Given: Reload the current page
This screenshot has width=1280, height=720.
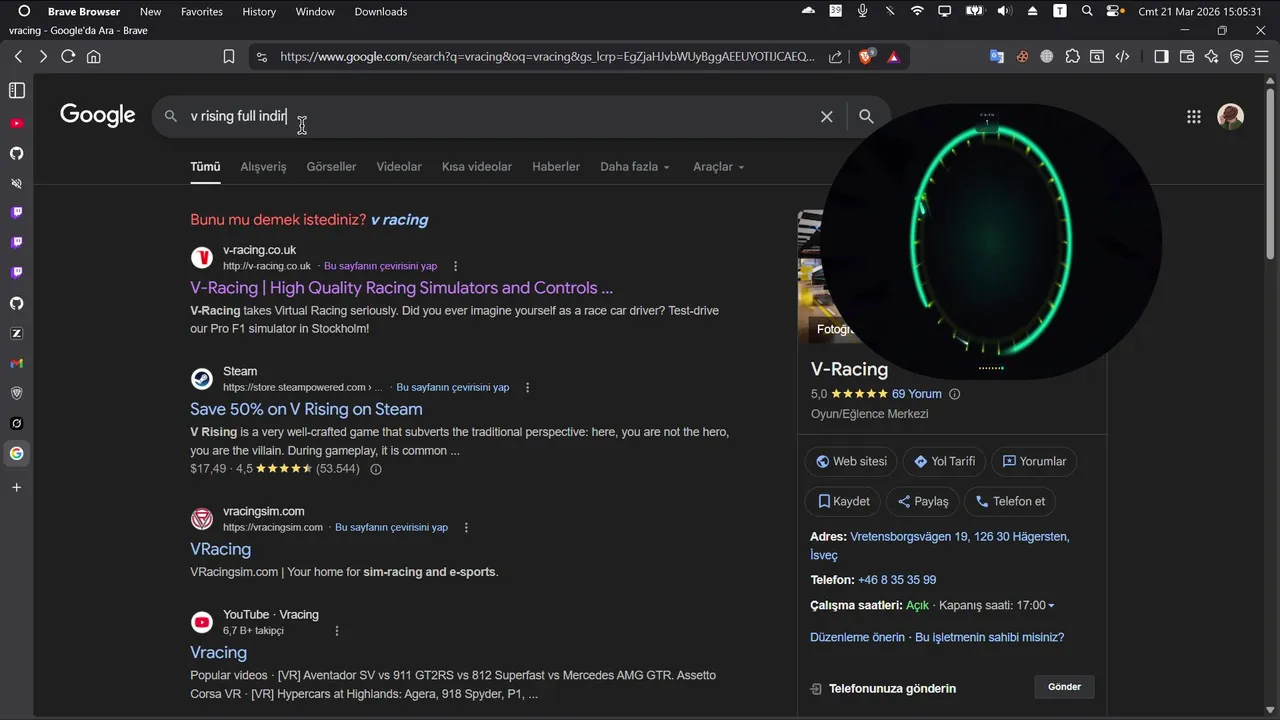Looking at the screenshot, I should 68,57.
